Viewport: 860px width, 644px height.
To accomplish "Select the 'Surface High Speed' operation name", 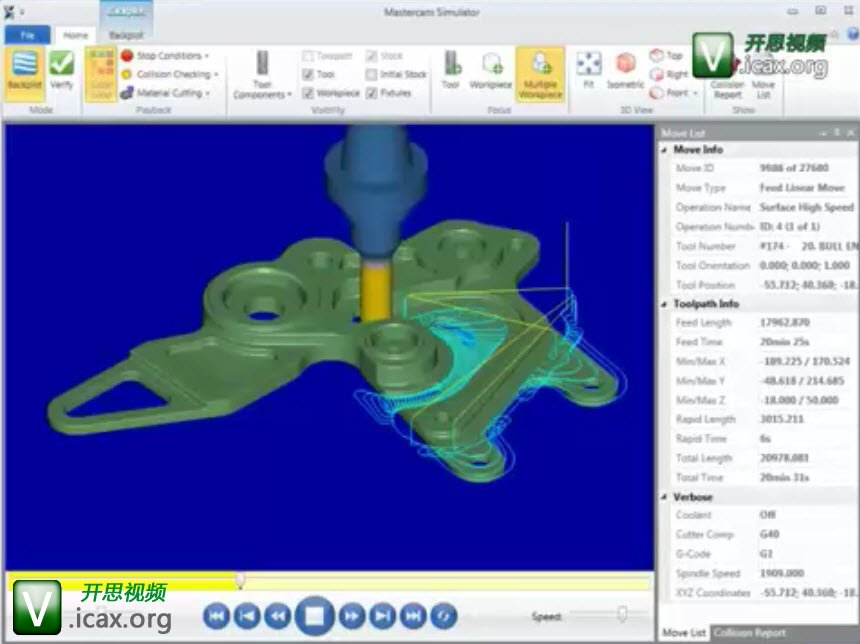I will click(806, 207).
